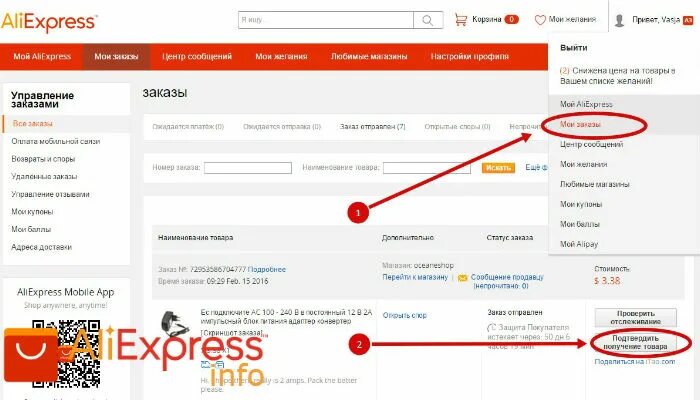The width and height of the screenshot is (700, 400).
Task: Click the orange Искать button
Action: click(498, 167)
